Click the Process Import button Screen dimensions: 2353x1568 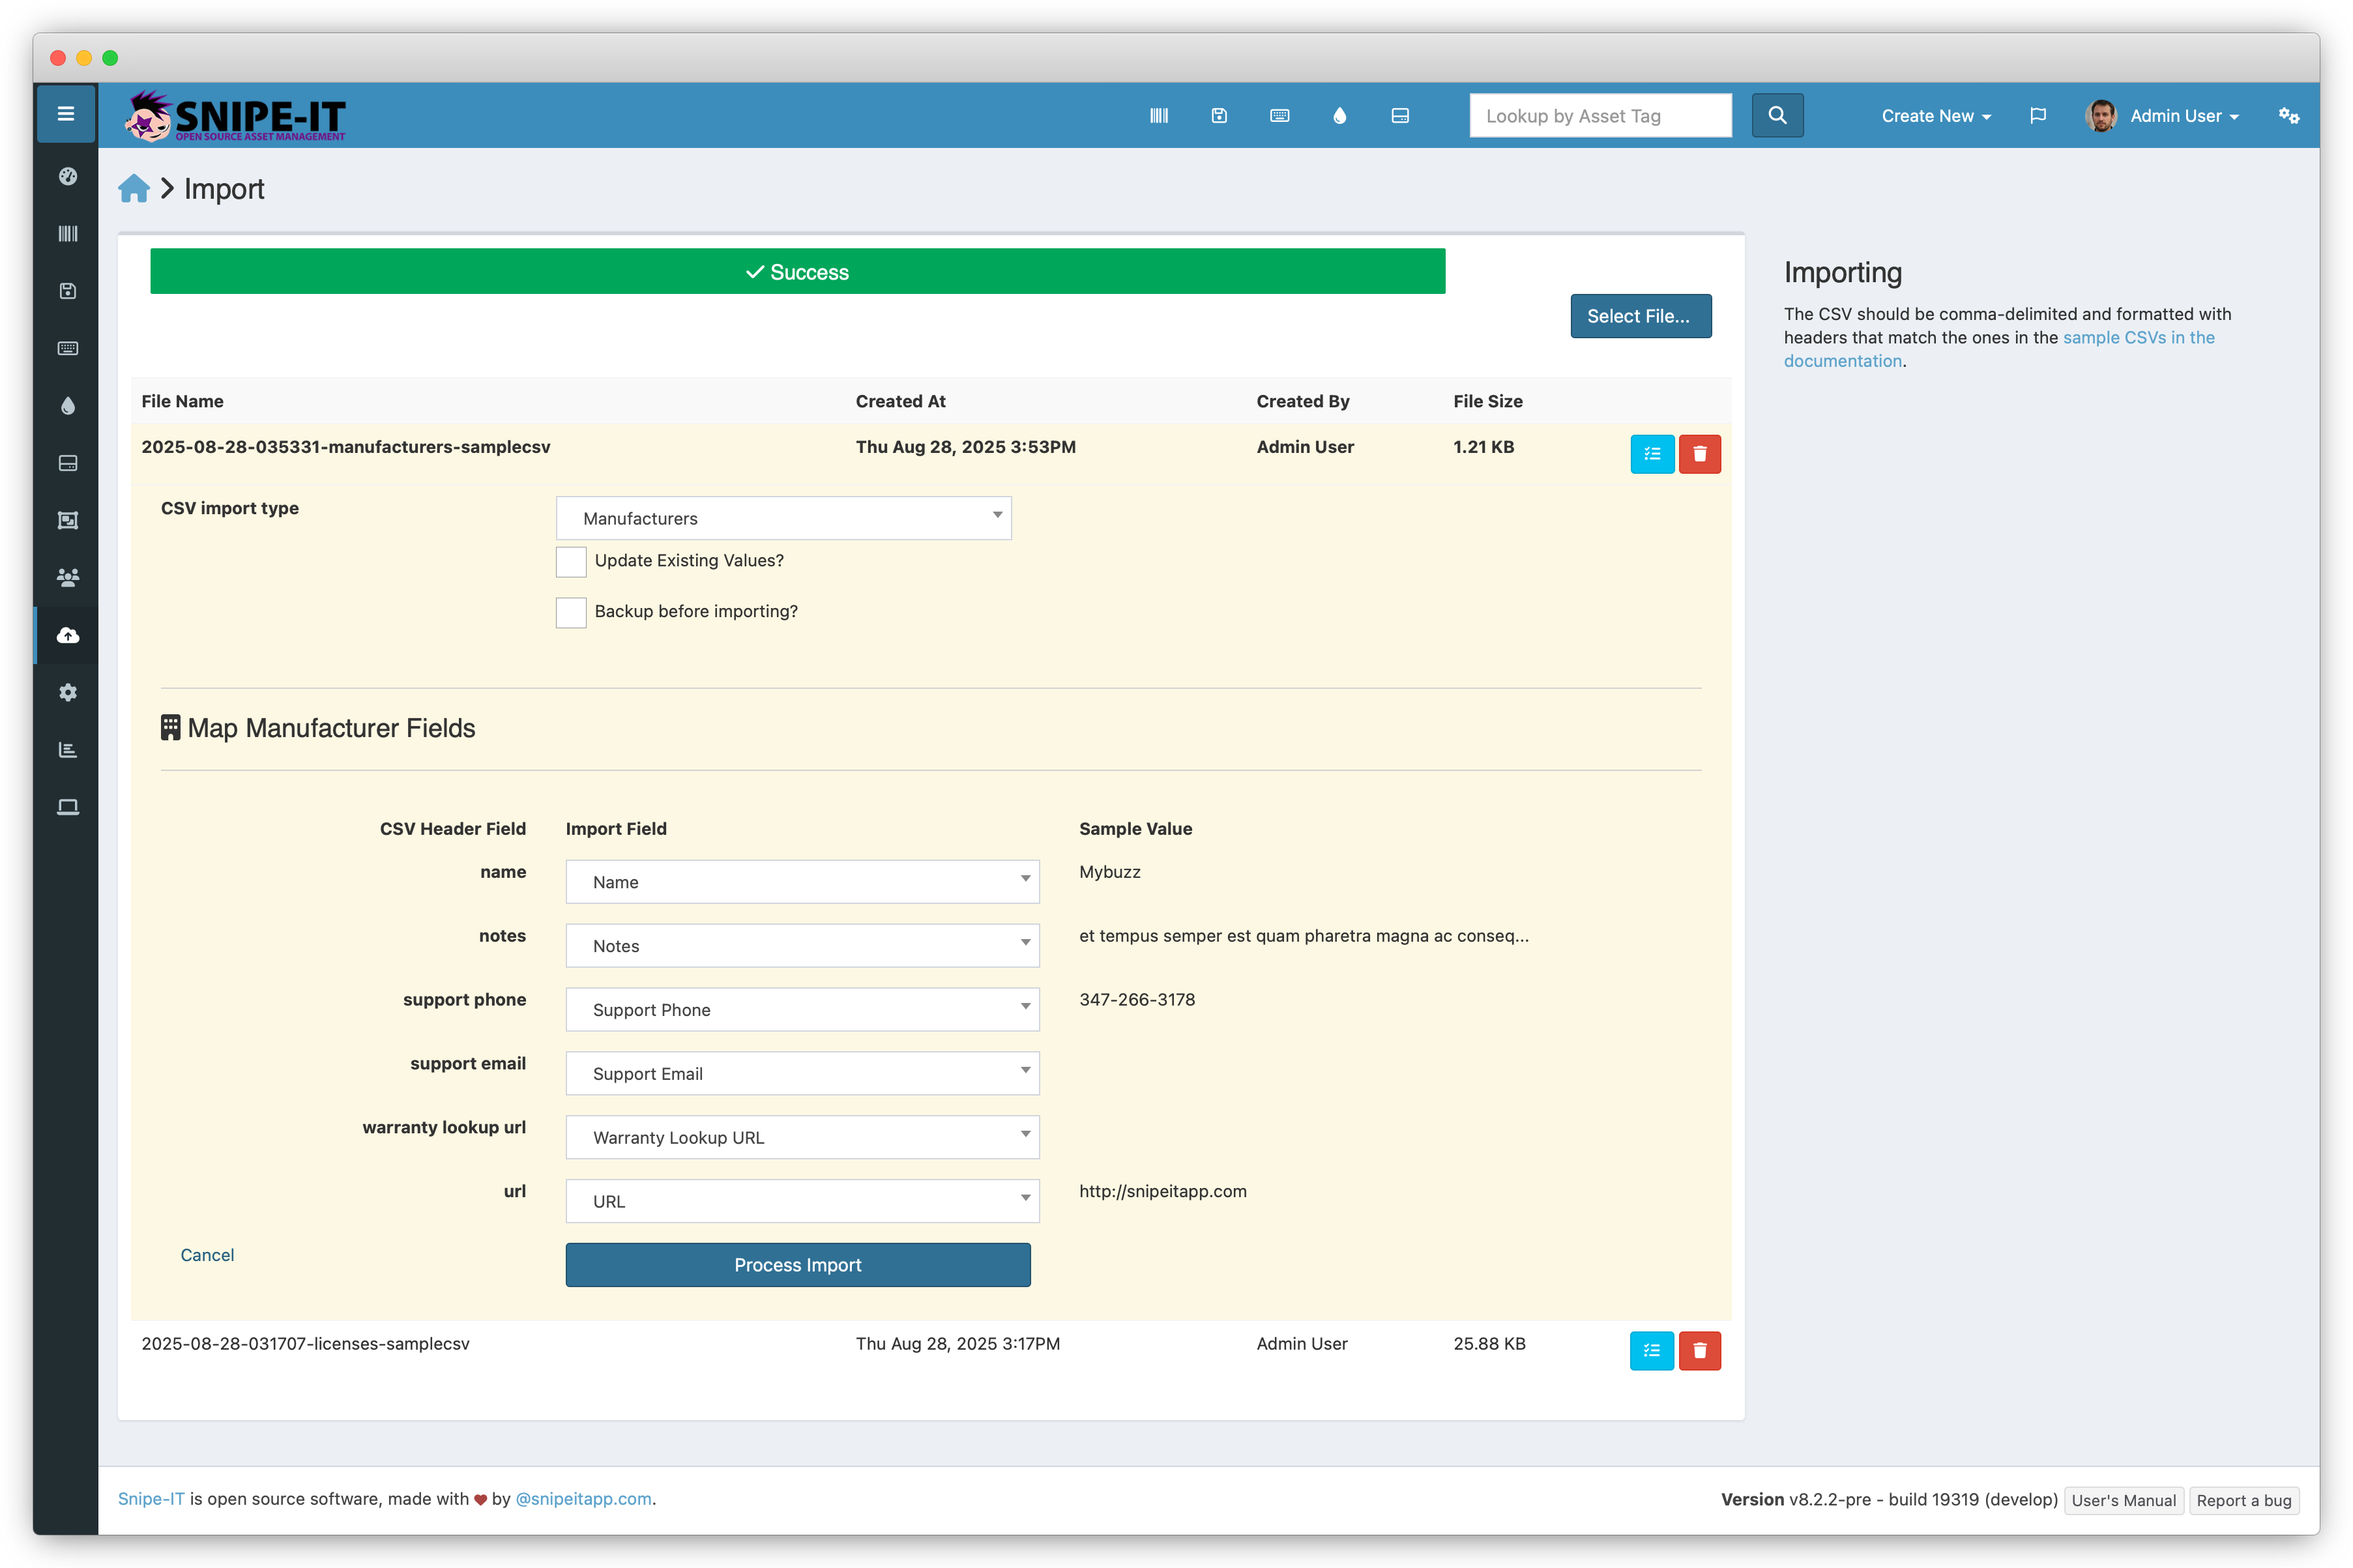pos(797,1265)
